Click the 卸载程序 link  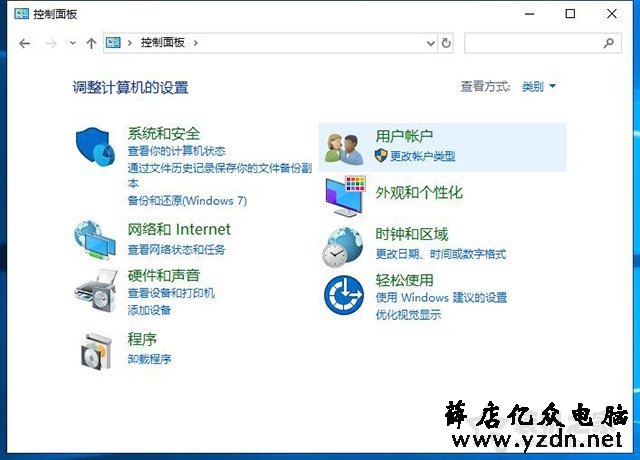[x=149, y=359]
